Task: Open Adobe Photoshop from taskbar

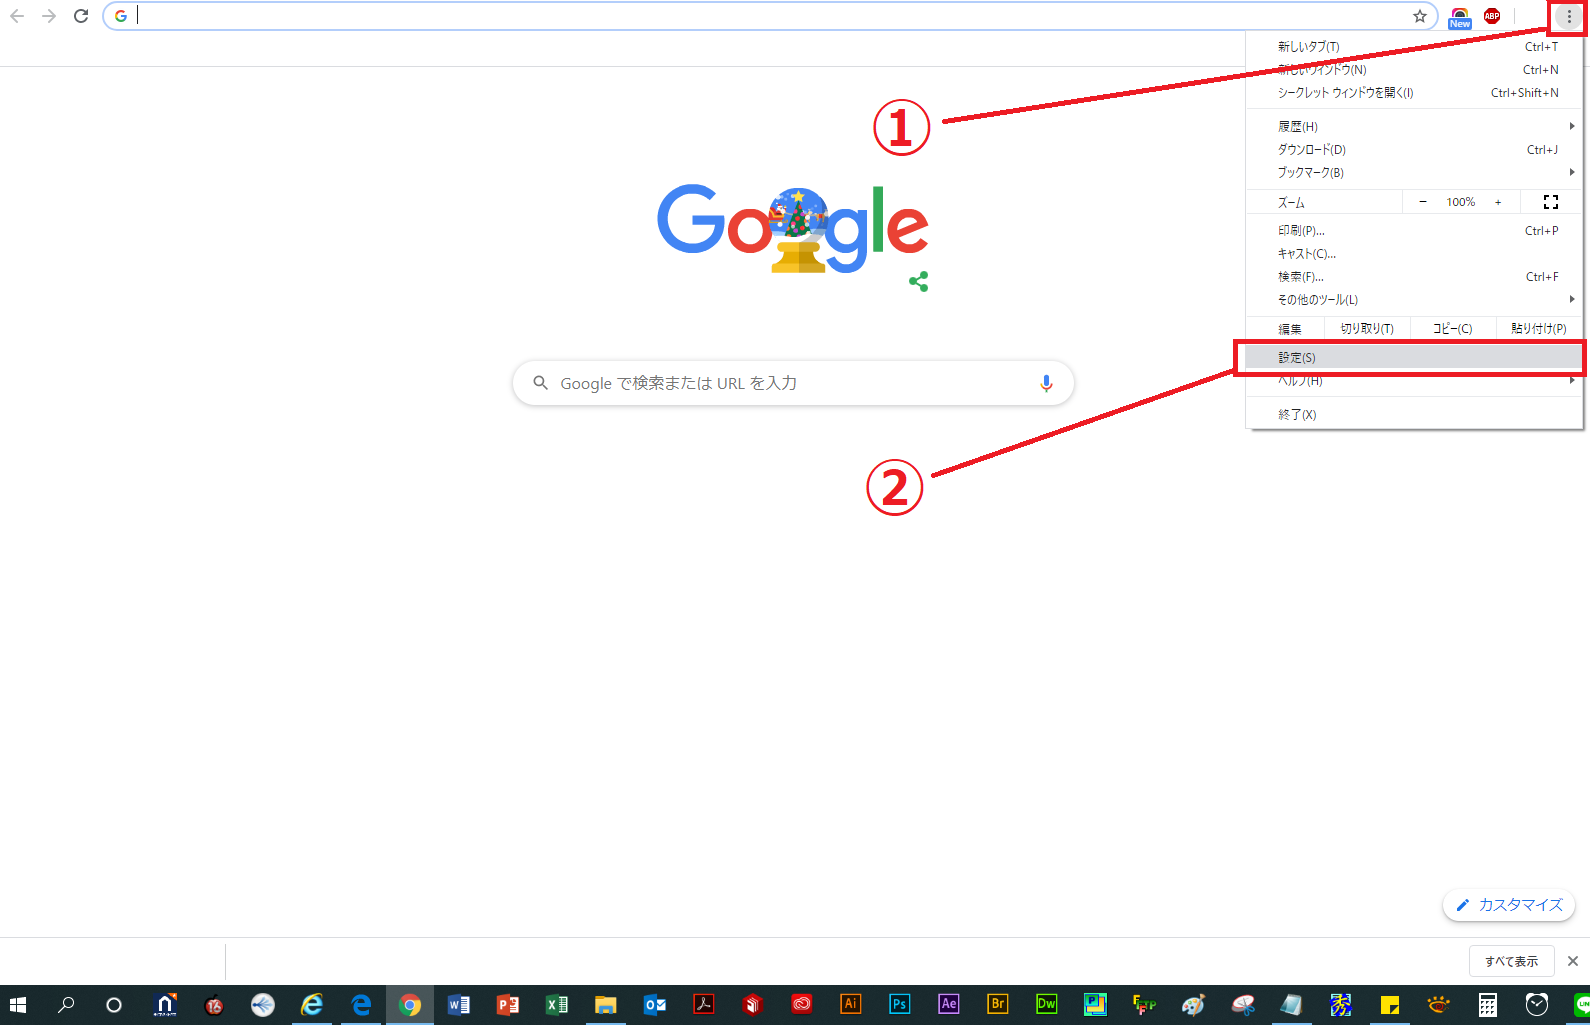Action: tap(900, 1004)
